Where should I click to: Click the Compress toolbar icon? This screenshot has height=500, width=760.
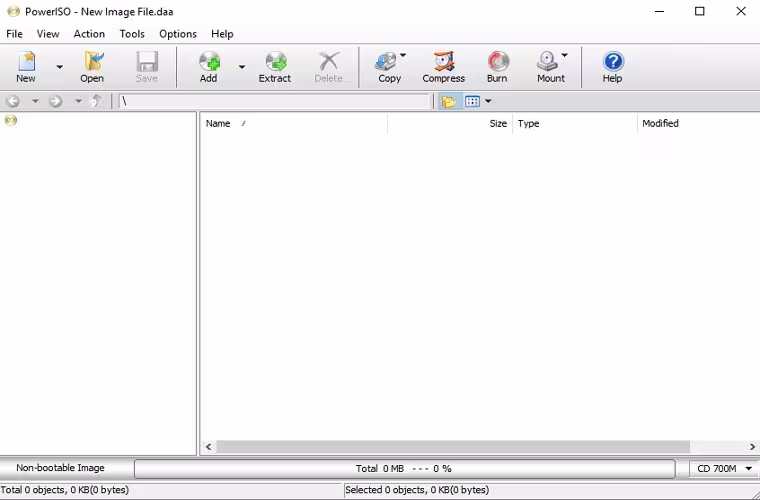pyautogui.click(x=443, y=66)
